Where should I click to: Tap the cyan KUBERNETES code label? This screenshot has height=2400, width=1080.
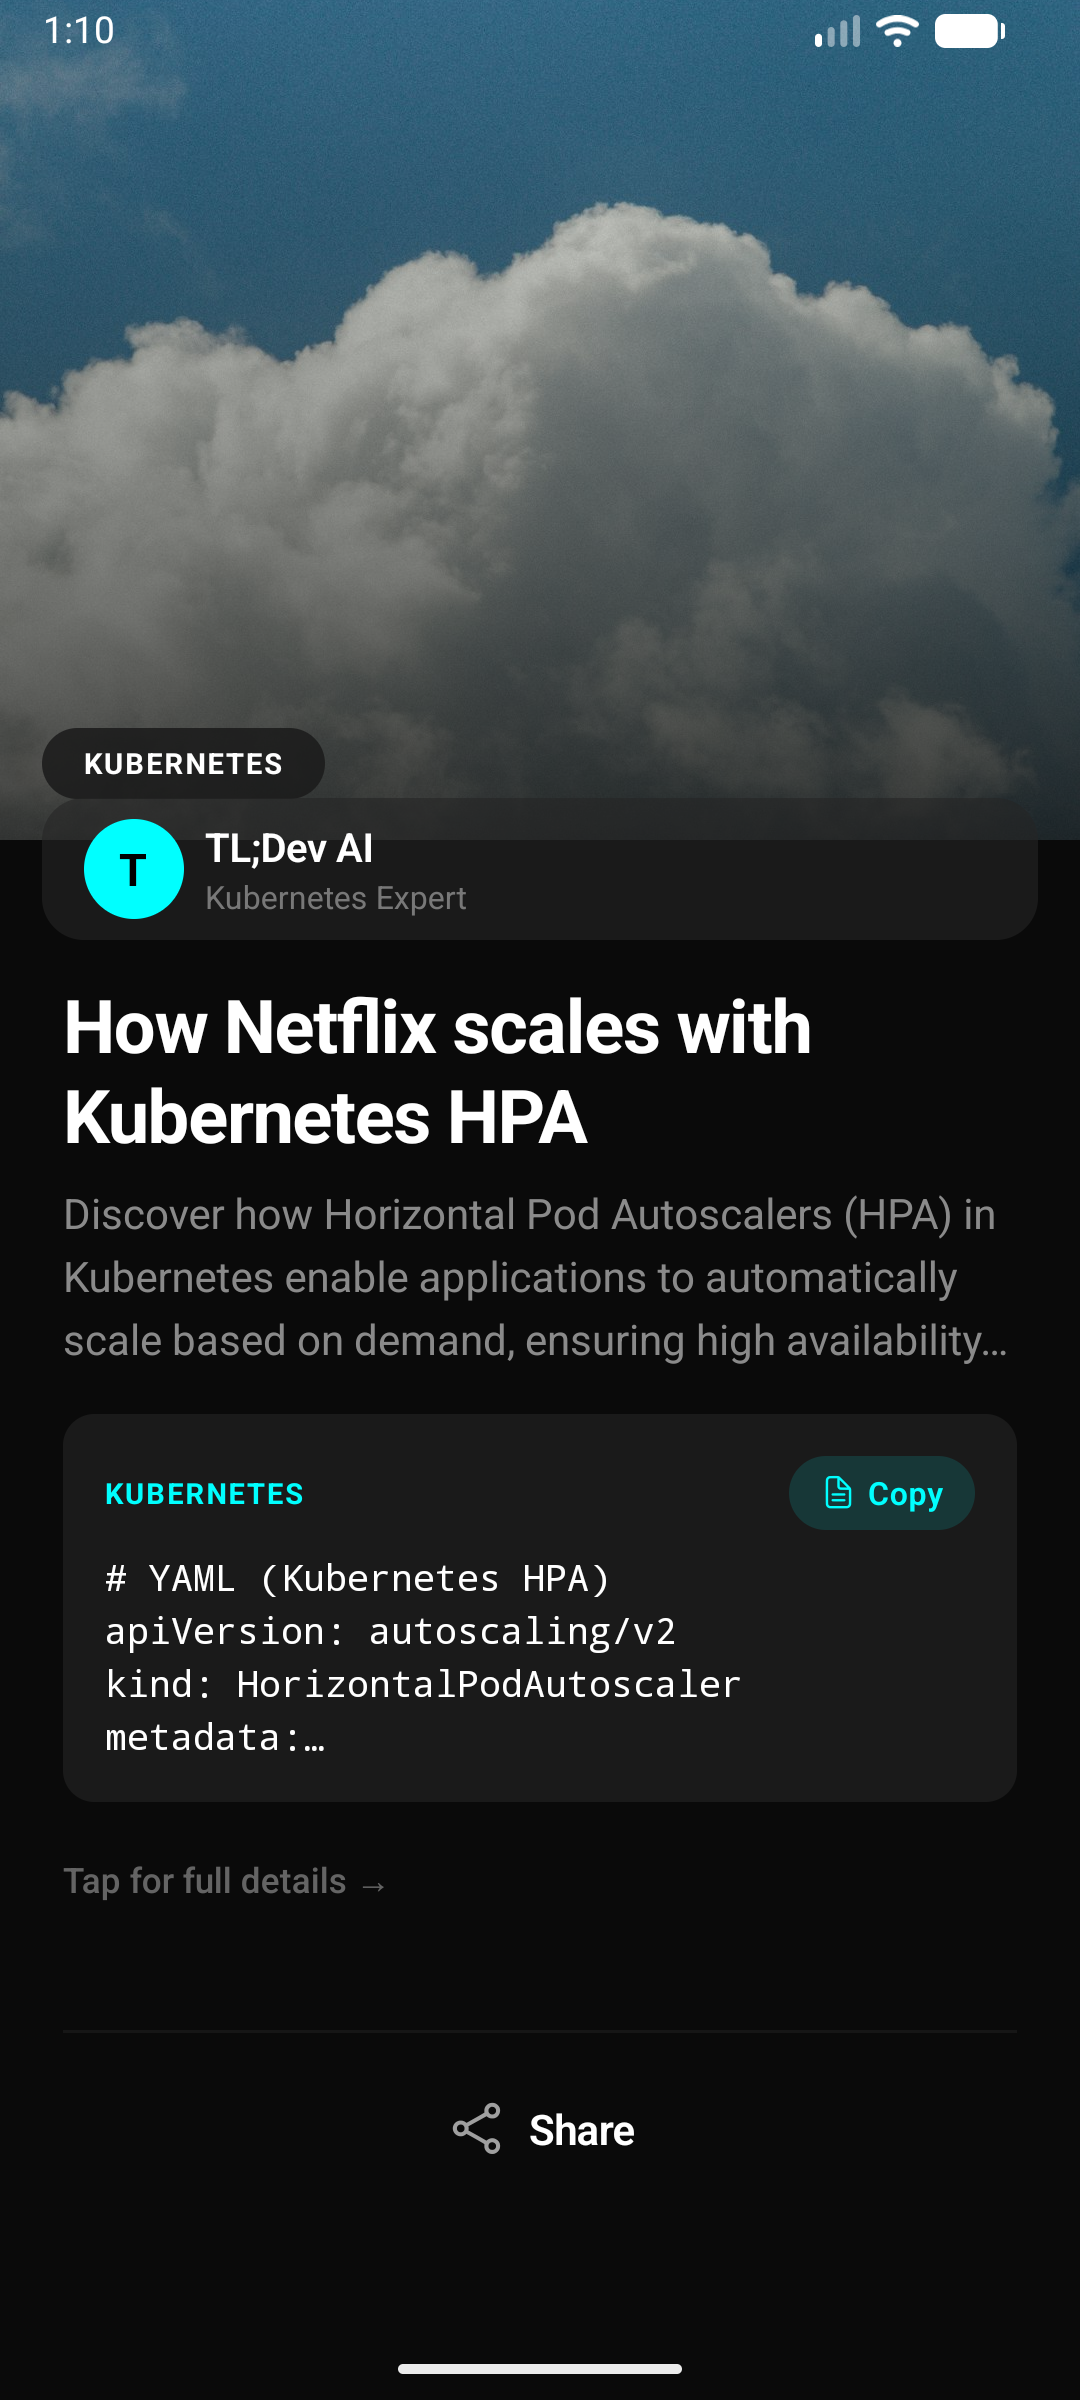(x=204, y=1494)
